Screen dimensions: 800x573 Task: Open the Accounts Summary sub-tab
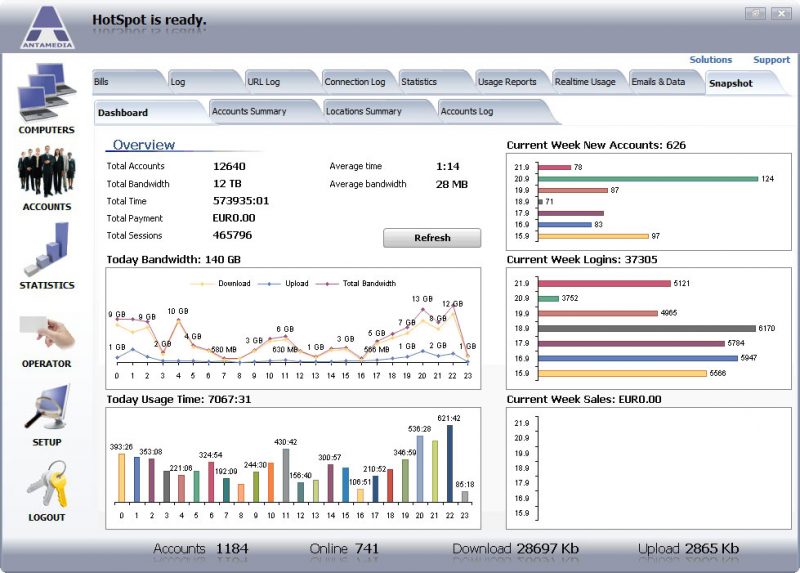[x=249, y=111]
